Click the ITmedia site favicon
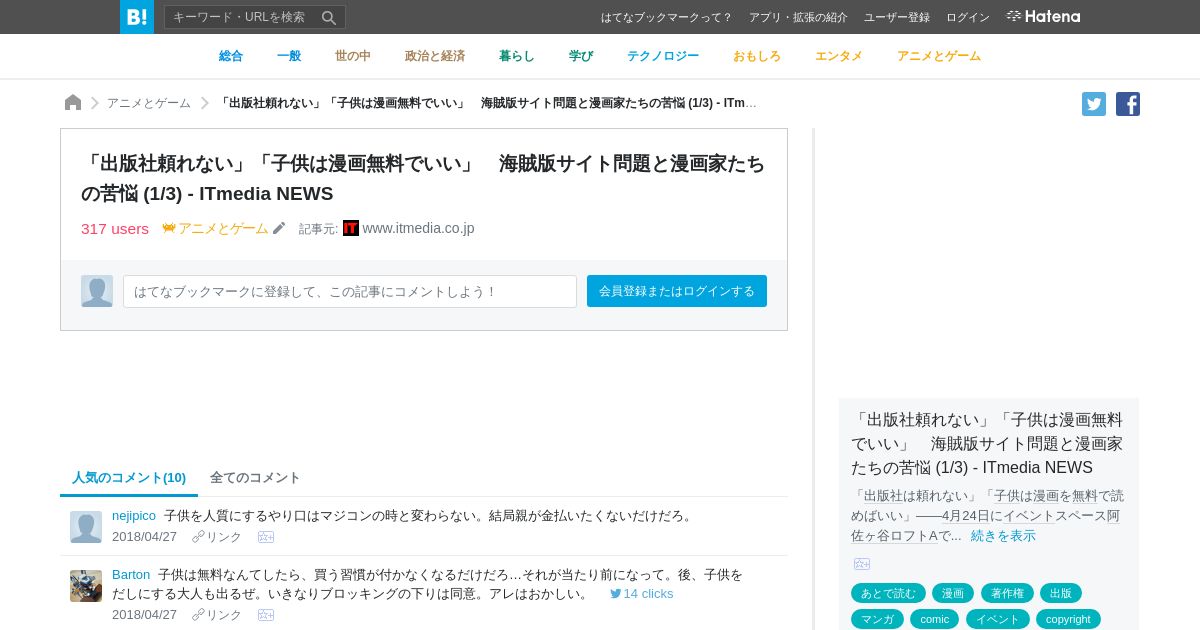Screen dimensions: 1200x630 coord(351,228)
